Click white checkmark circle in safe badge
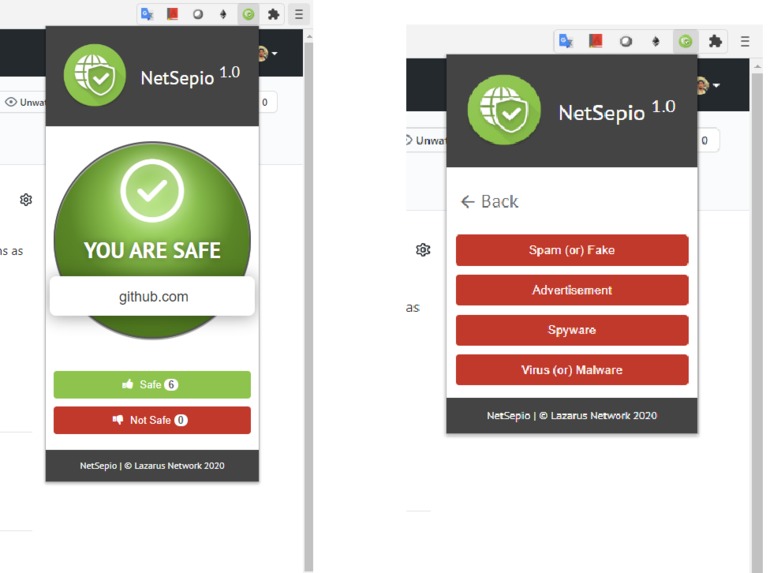 [x=152, y=191]
